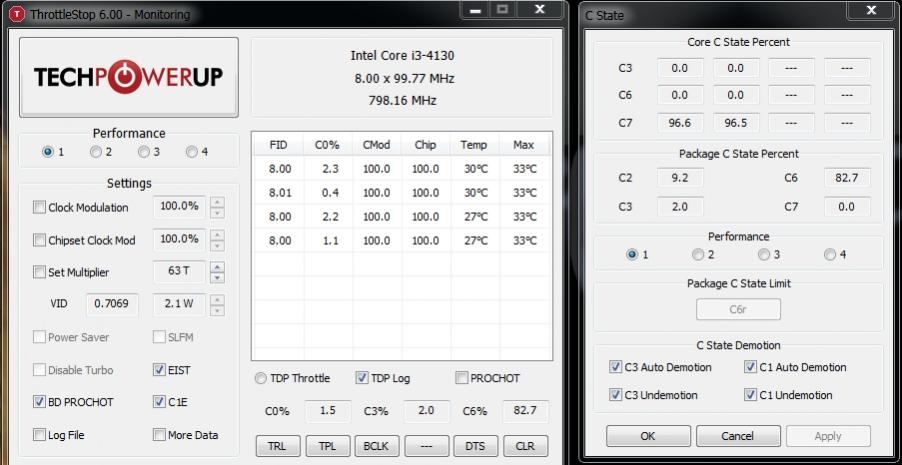902x465 pixels.
Task: Click Apply in the C State window
Action: point(828,436)
